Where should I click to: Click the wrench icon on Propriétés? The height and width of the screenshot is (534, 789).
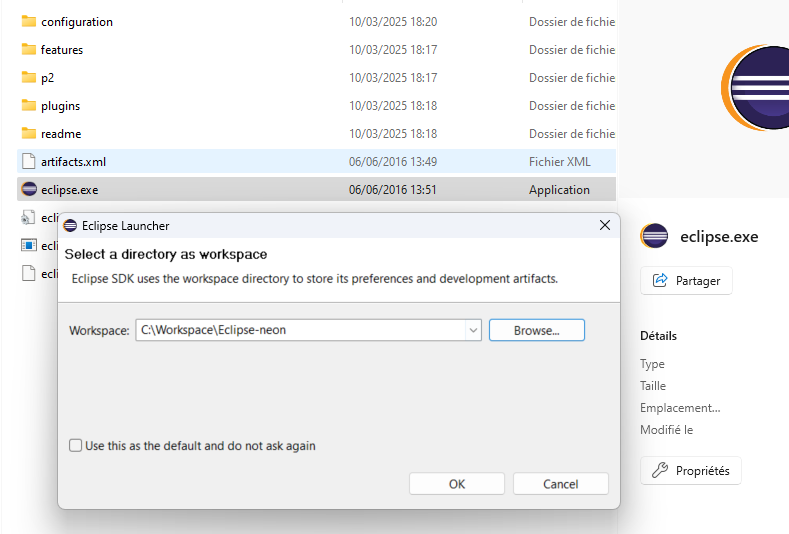click(x=660, y=470)
